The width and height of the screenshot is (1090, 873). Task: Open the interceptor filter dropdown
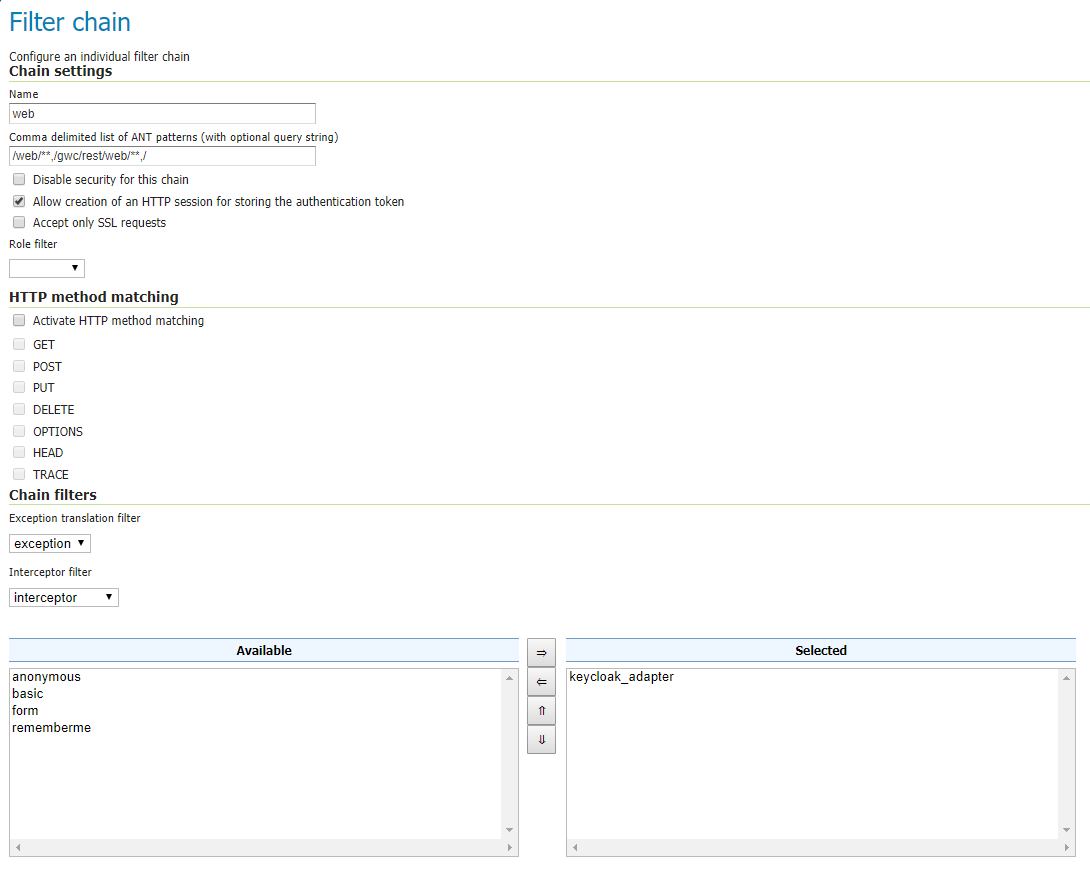pyautogui.click(x=63, y=596)
